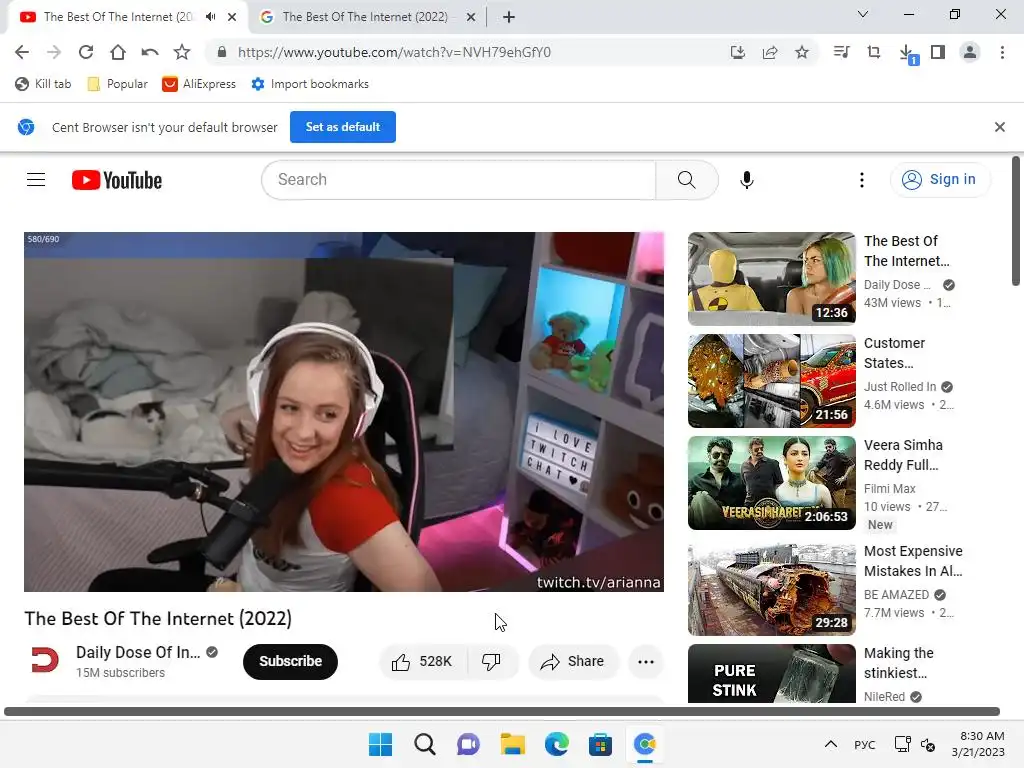The height and width of the screenshot is (768, 1024).
Task: Open the Daily Dose channel avatar
Action: pyautogui.click(x=45, y=660)
